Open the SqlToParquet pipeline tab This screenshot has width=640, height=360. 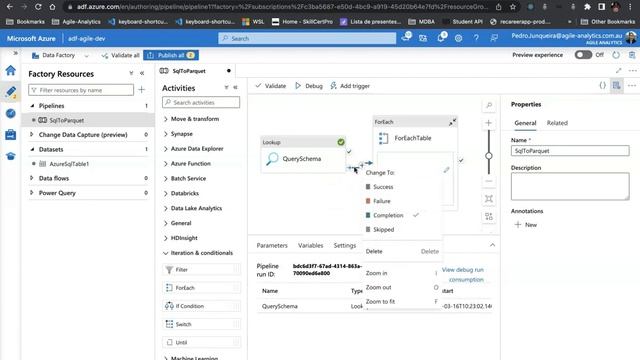189,71
